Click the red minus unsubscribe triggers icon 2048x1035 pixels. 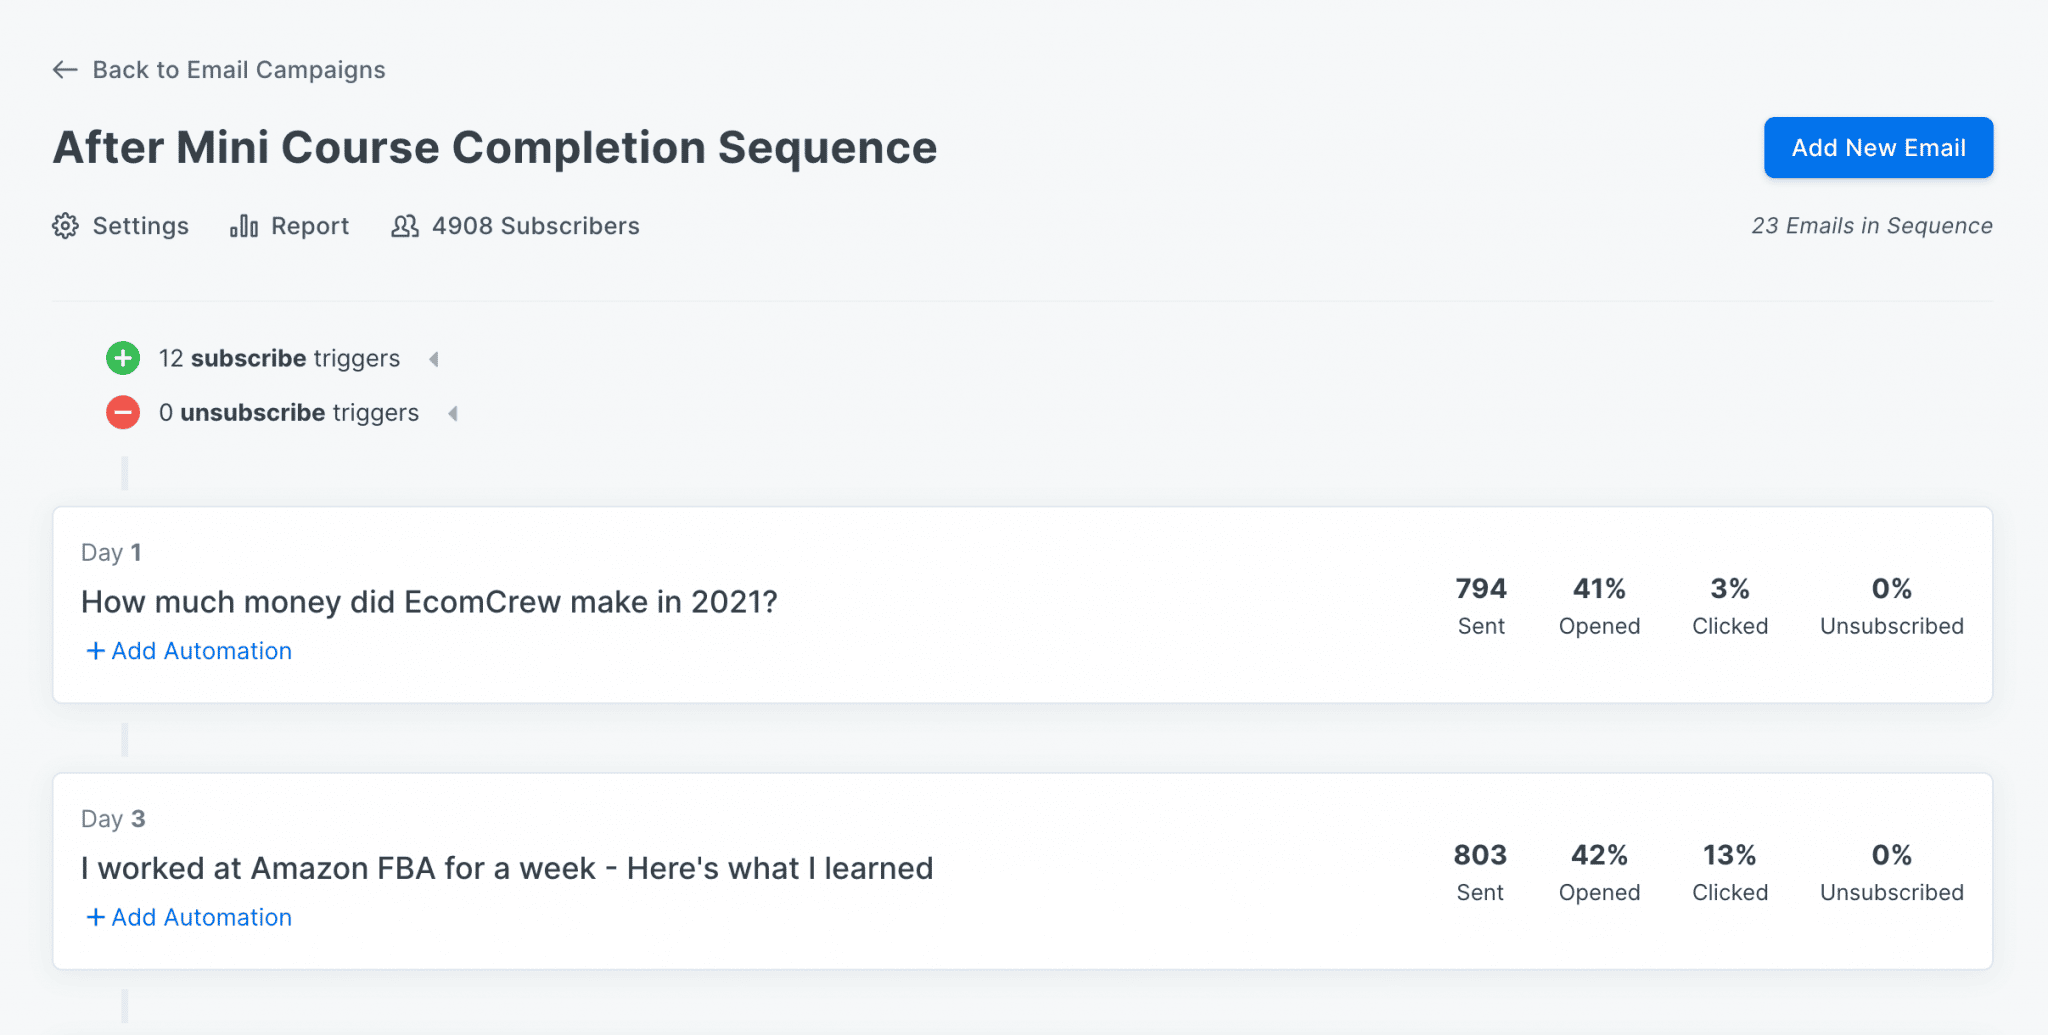pos(123,412)
